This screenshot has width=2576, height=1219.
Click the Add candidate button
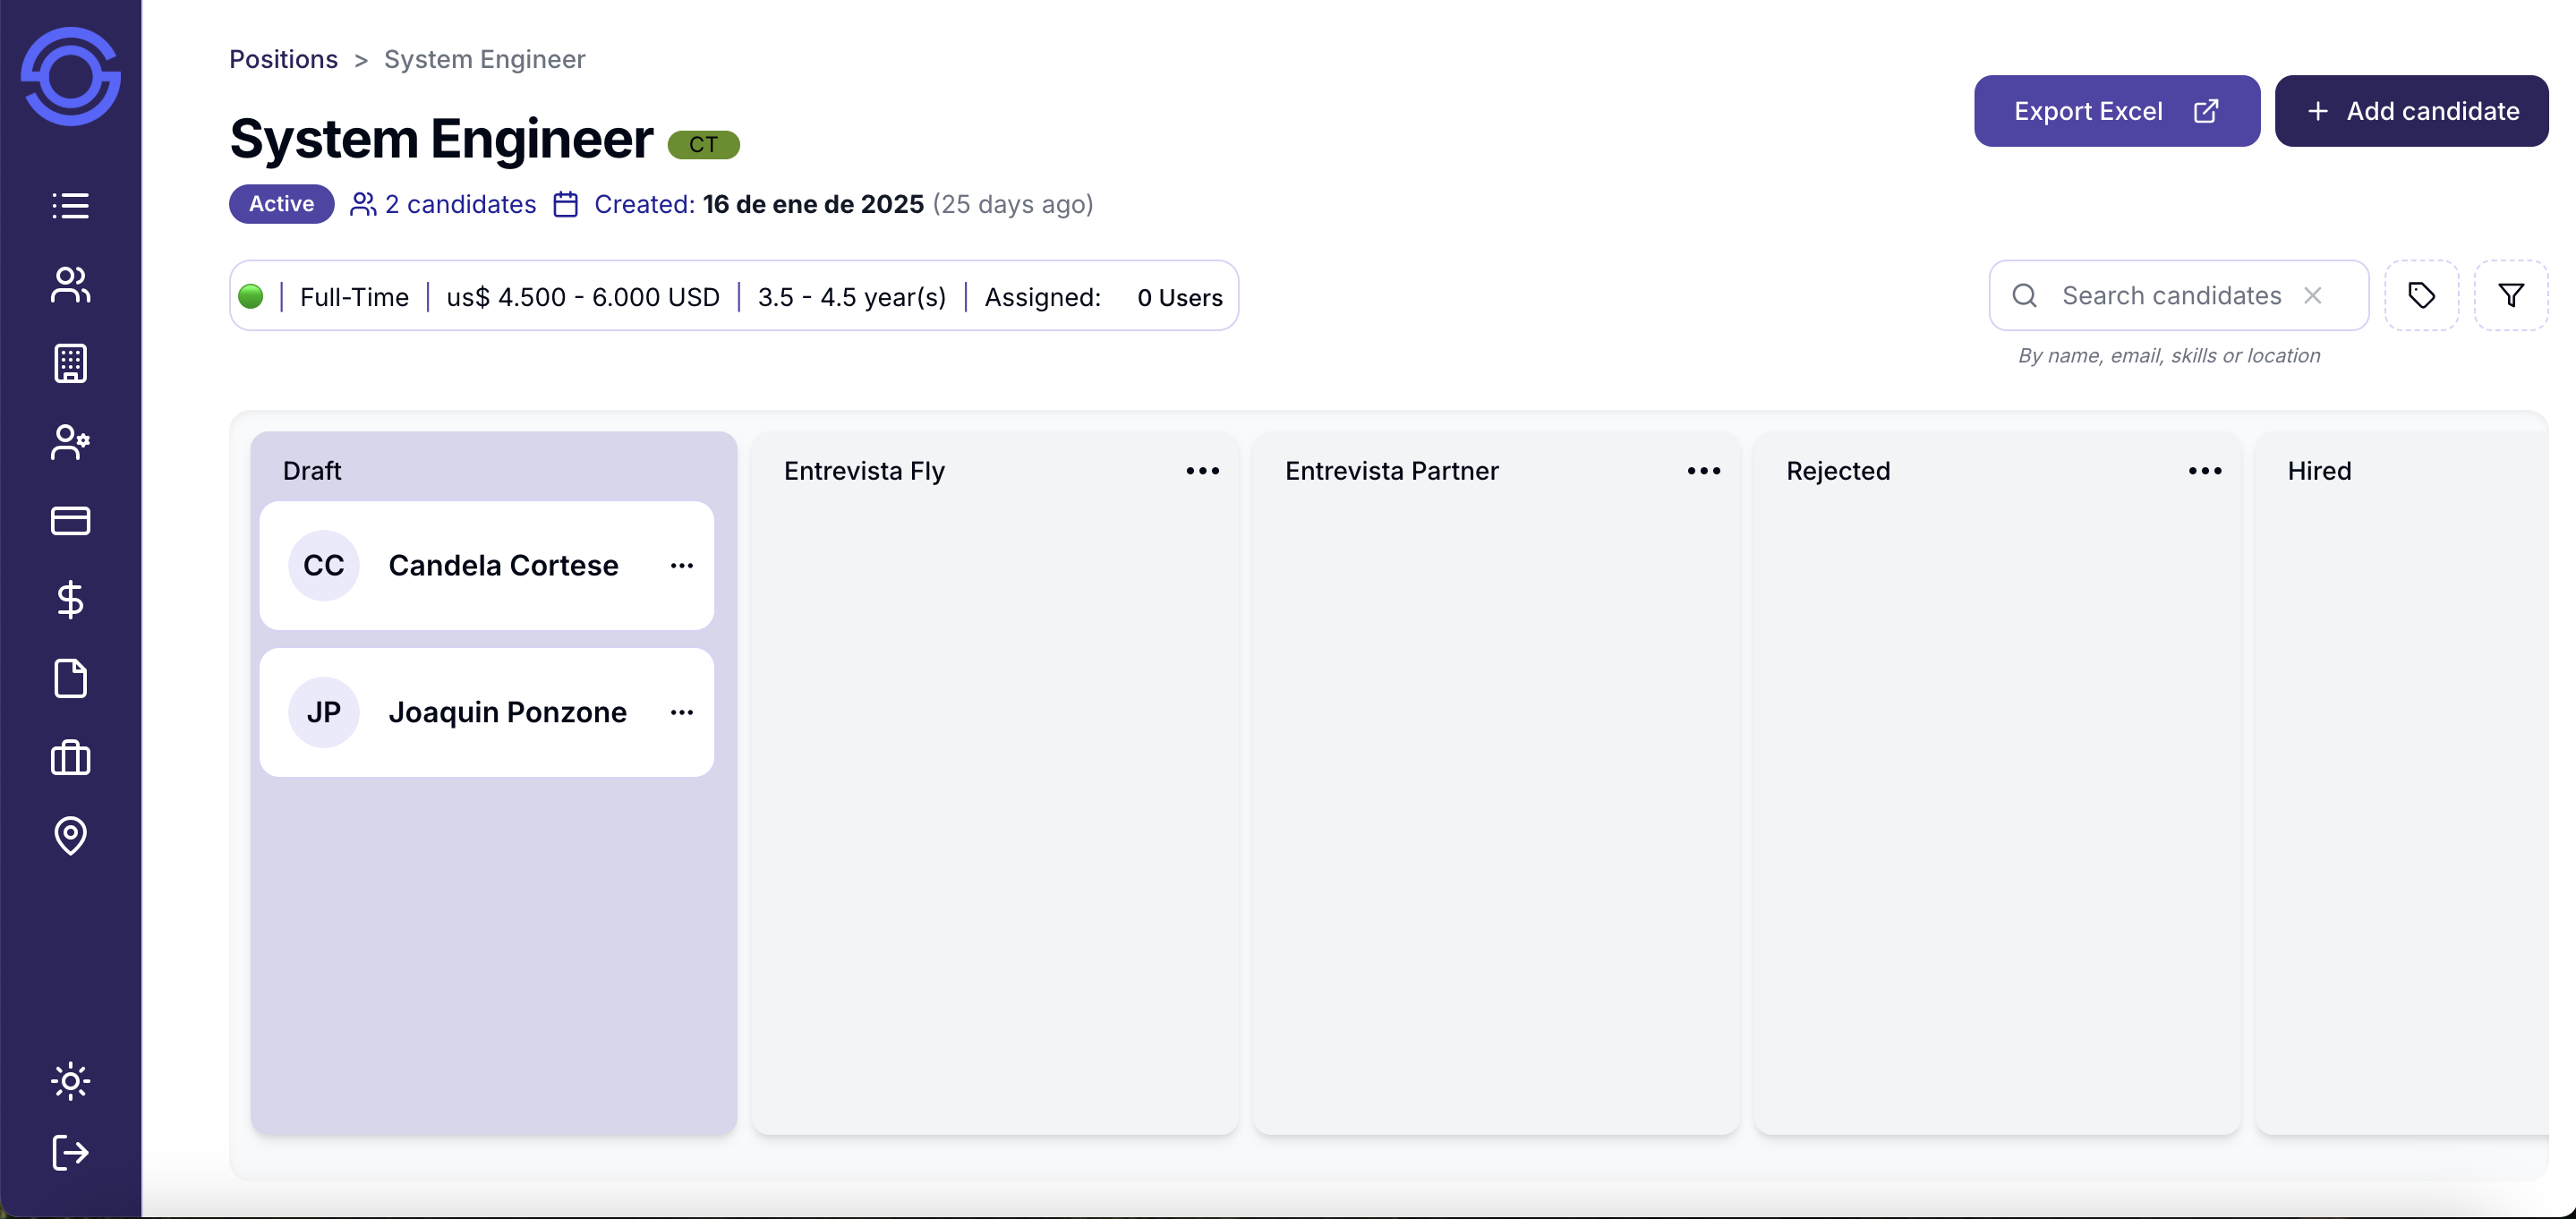pyautogui.click(x=2410, y=111)
